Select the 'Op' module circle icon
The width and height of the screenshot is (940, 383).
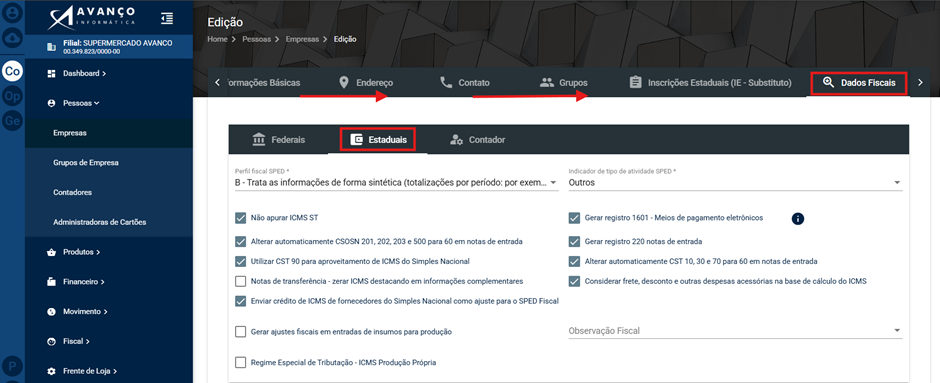pos(12,96)
